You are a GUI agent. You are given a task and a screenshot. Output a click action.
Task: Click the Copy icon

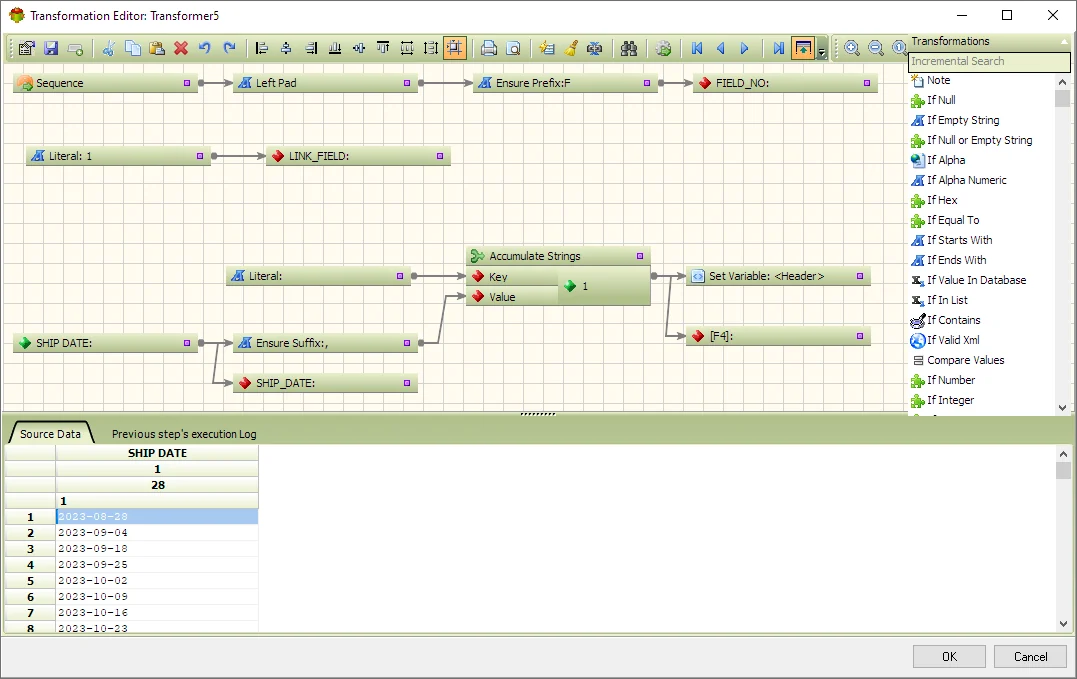(133, 48)
